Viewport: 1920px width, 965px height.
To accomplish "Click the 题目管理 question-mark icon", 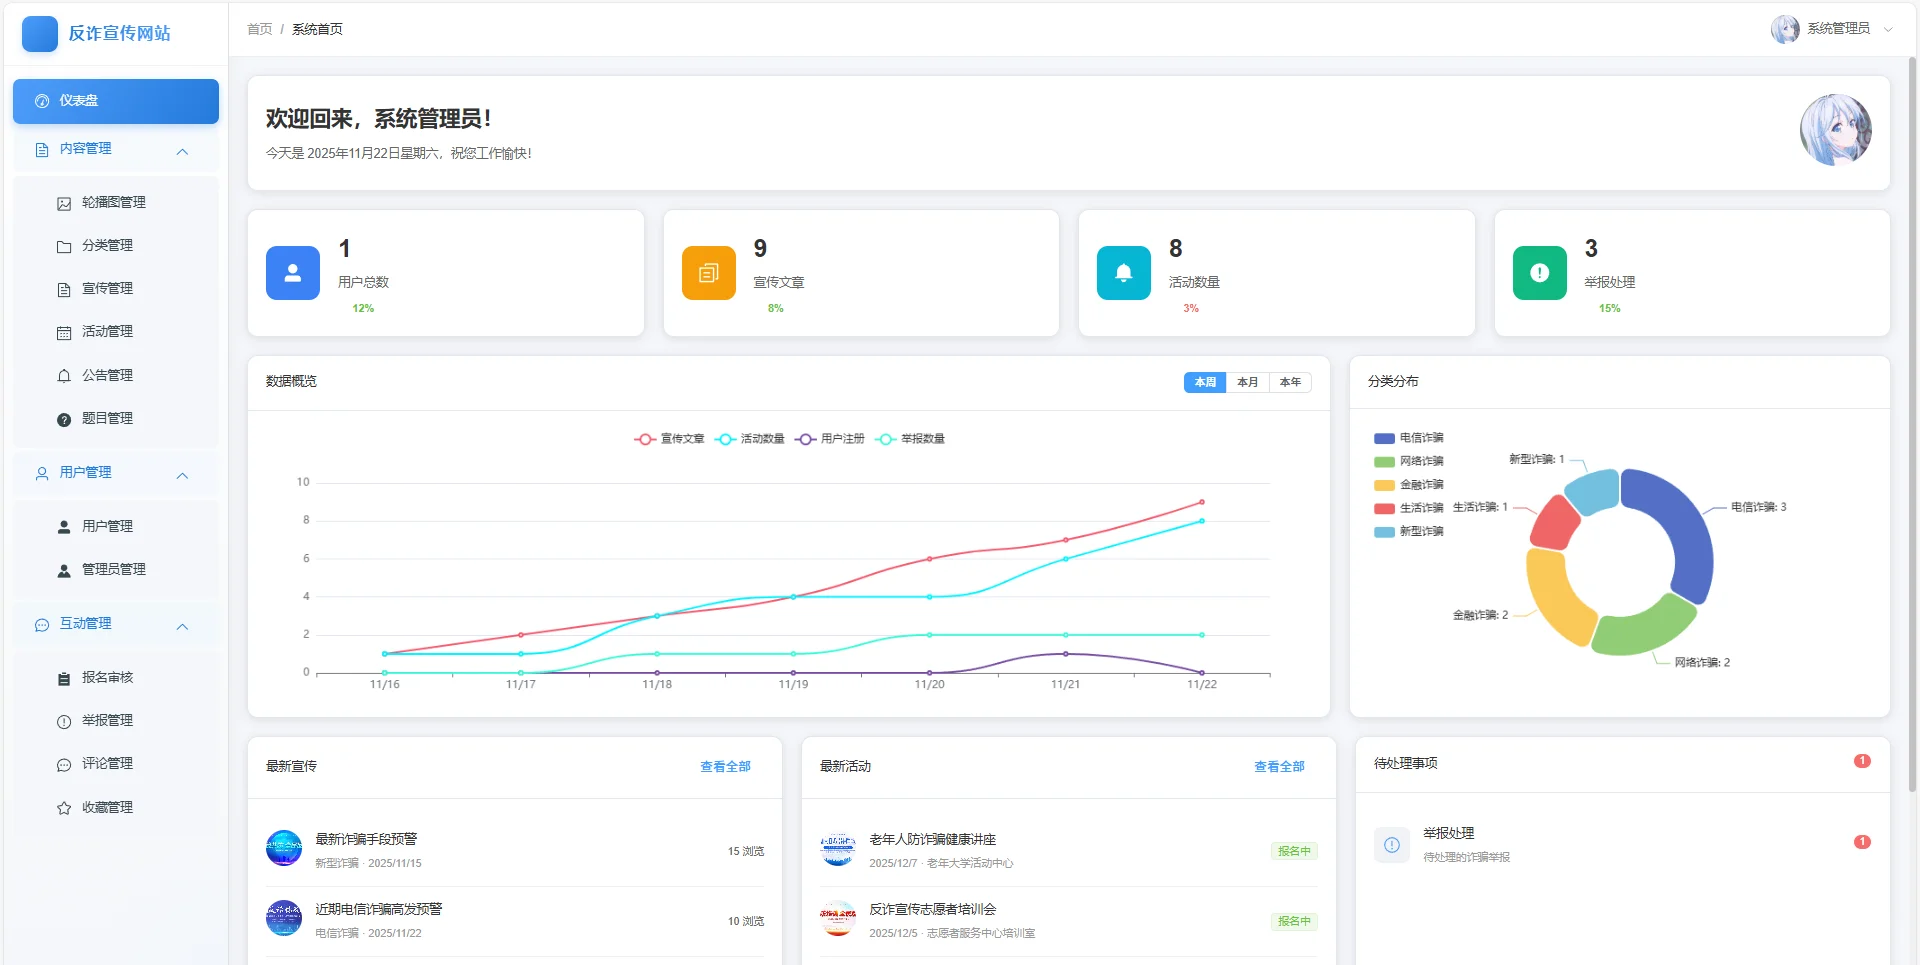I will (x=65, y=419).
